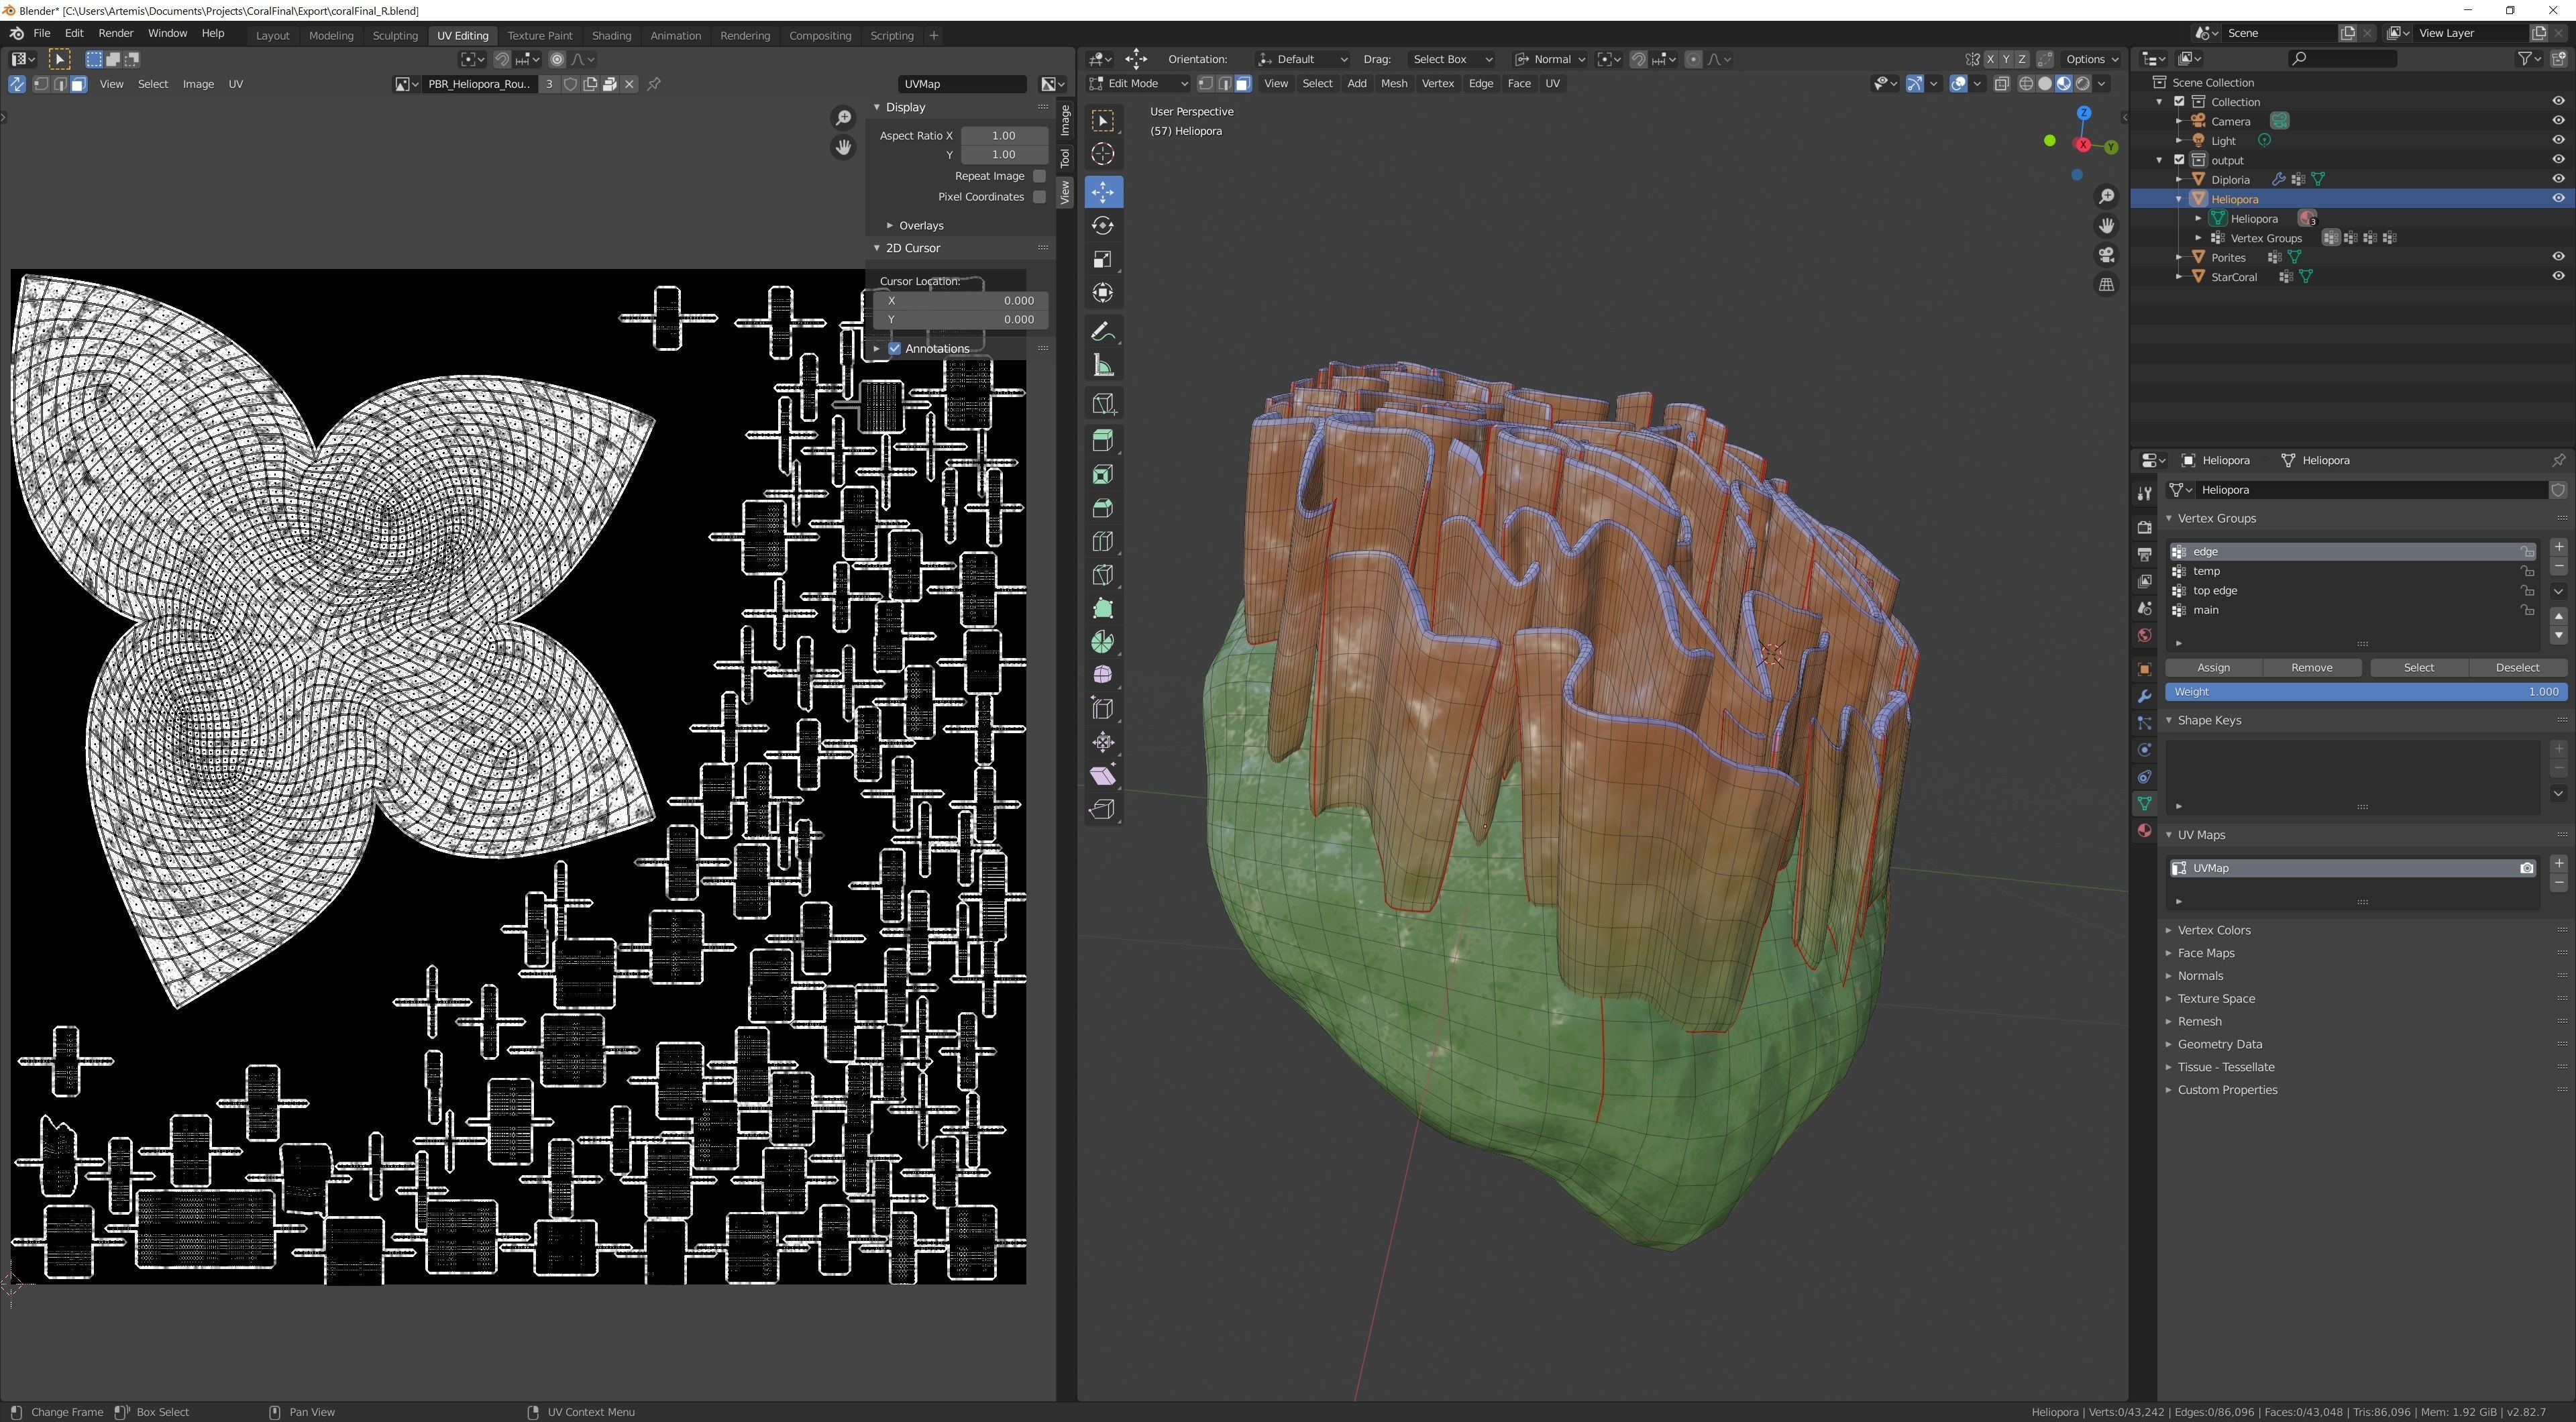Screen dimensions: 2576x1422
Task: Enable Repeat Image checkbox
Action: (1039, 176)
